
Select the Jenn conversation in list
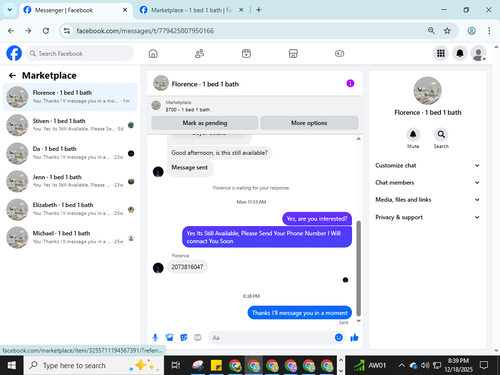coord(70,181)
